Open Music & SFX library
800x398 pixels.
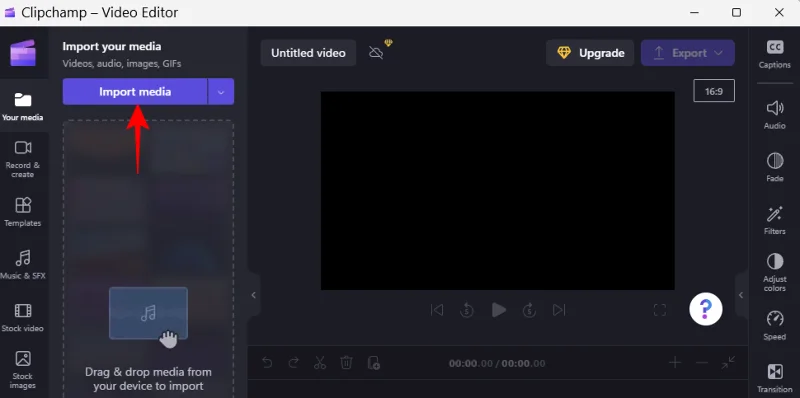(x=22, y=264)
